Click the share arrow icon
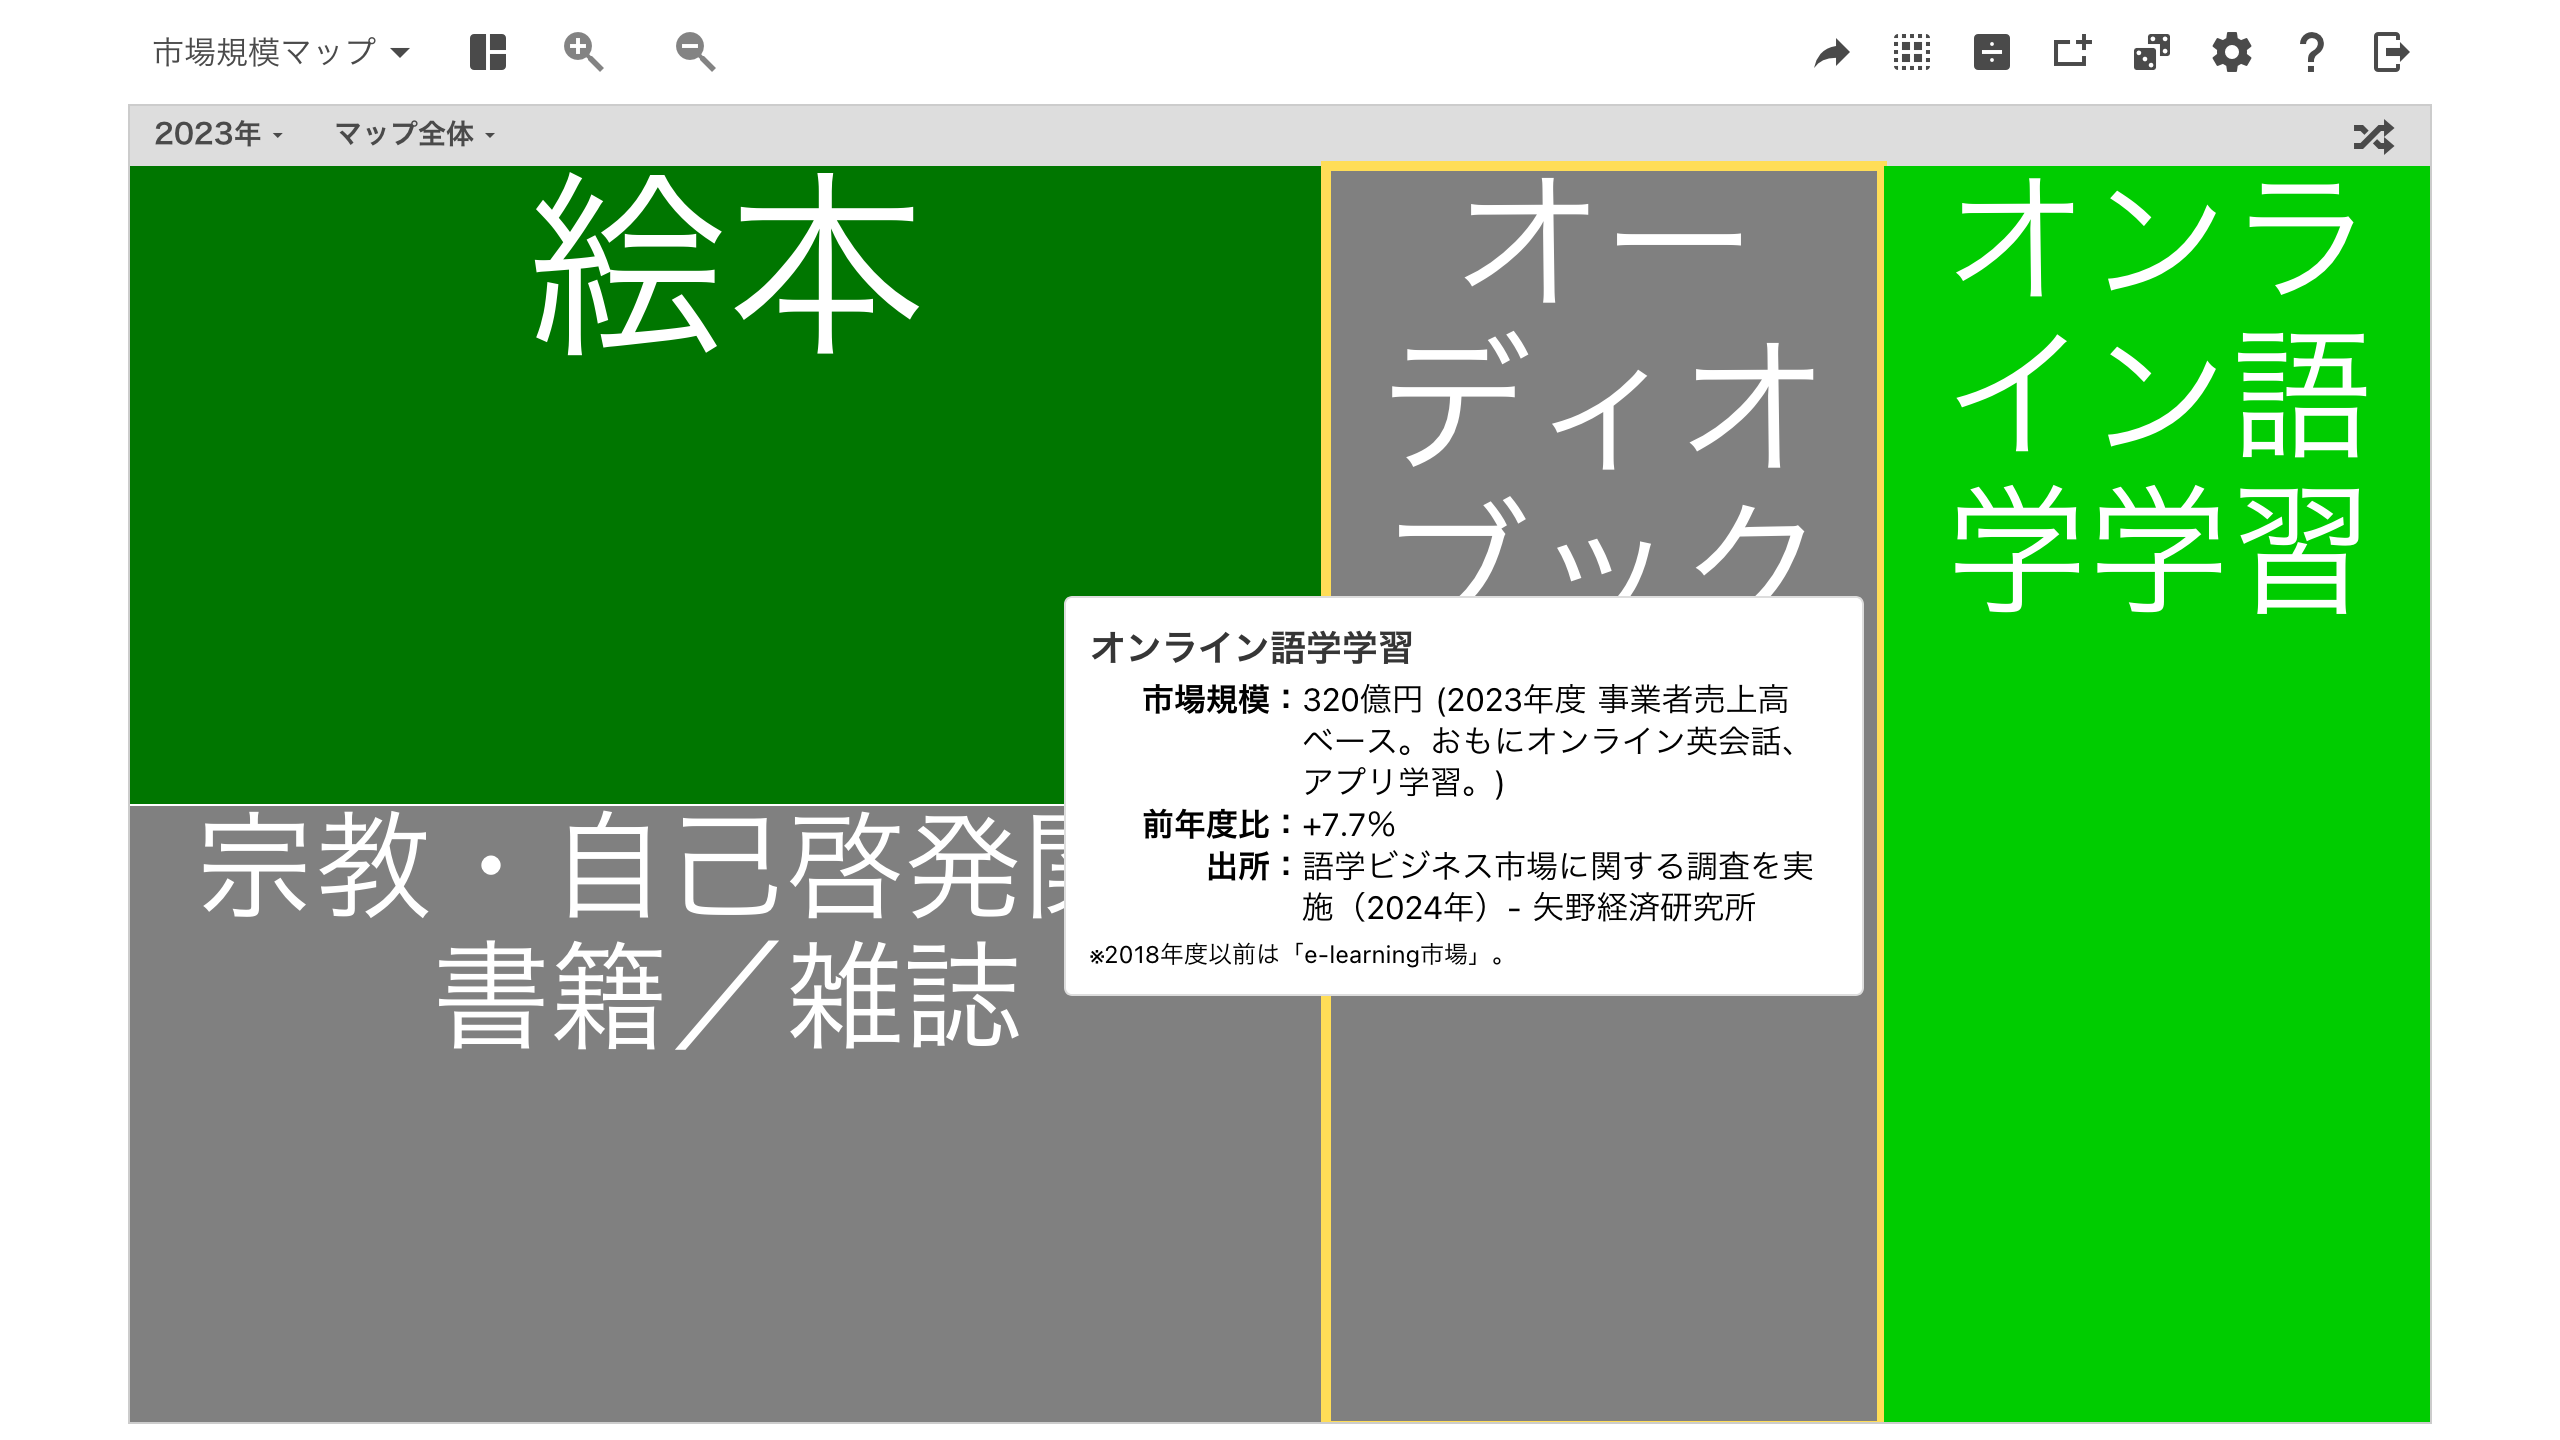Screen dimensions: 2560x1440 (x=1832, y=52)
